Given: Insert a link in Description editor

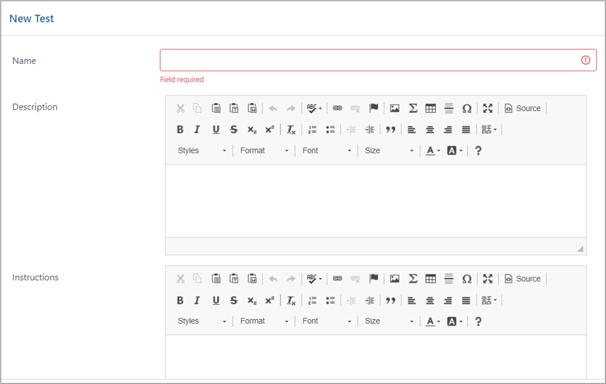Looking at the screenshot, I should tap(337, 108).
